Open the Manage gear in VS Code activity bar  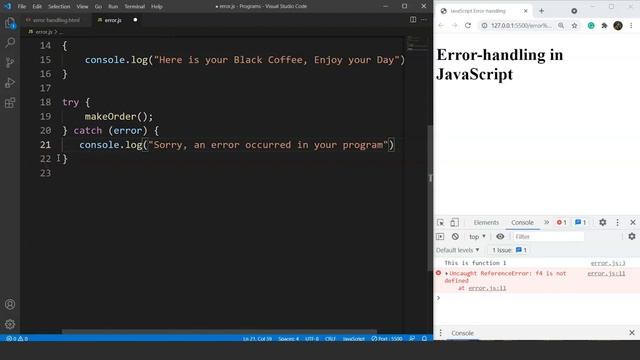point(10,324)
